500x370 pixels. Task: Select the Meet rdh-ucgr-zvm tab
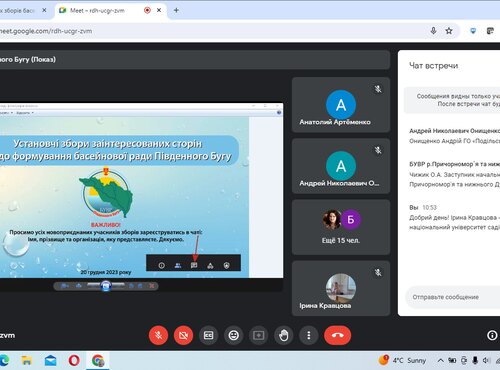(110, 10)
